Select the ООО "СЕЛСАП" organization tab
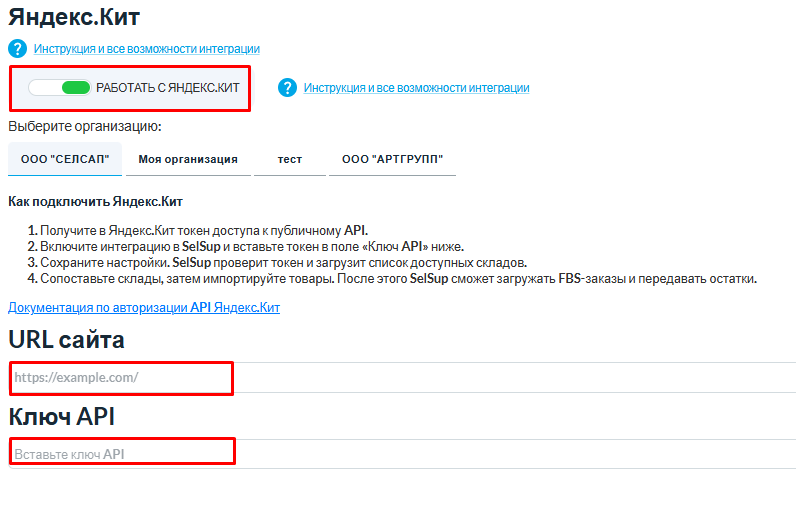Screen dimensions: 796x512 tap(65, 159)
